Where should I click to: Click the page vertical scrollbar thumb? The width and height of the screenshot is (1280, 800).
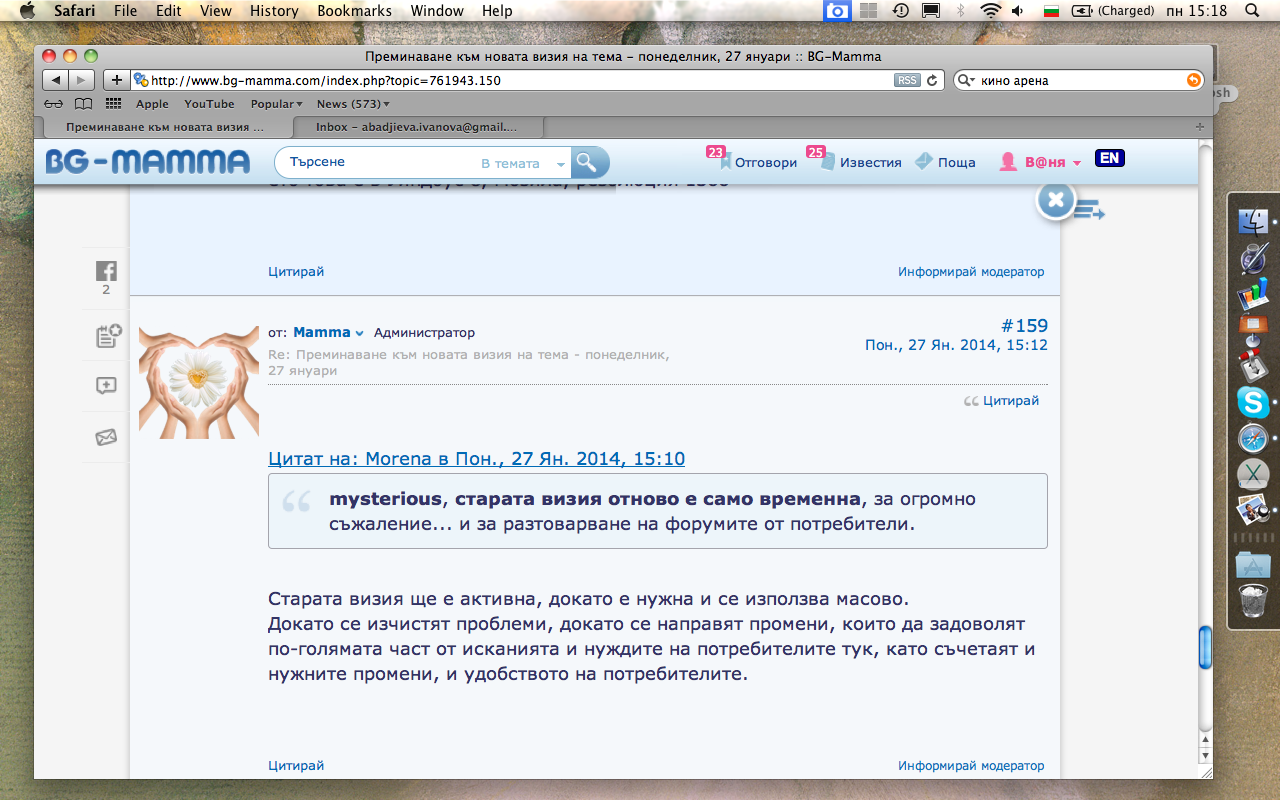[x=1205, y=647]
